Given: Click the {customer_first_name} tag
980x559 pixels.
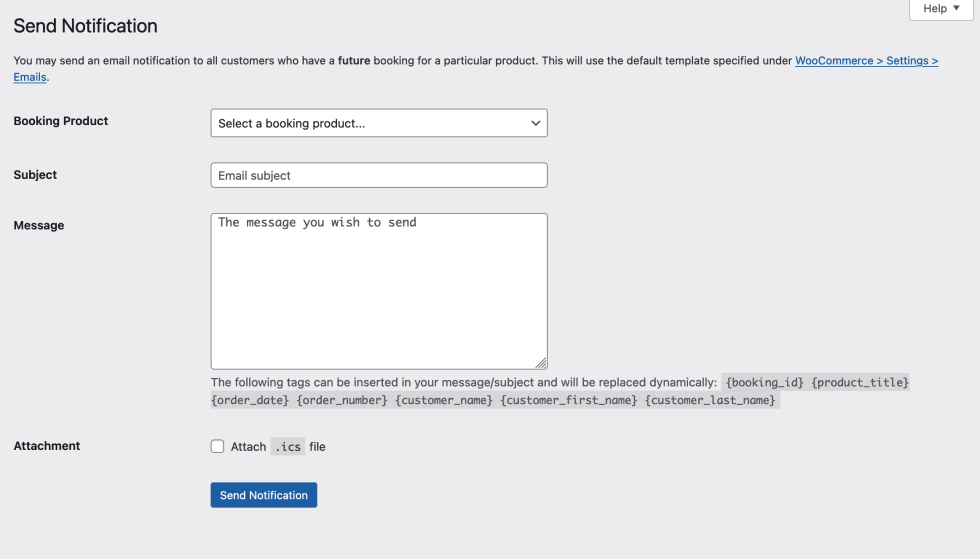Looking at the screenshot, I should coord(568,401).
